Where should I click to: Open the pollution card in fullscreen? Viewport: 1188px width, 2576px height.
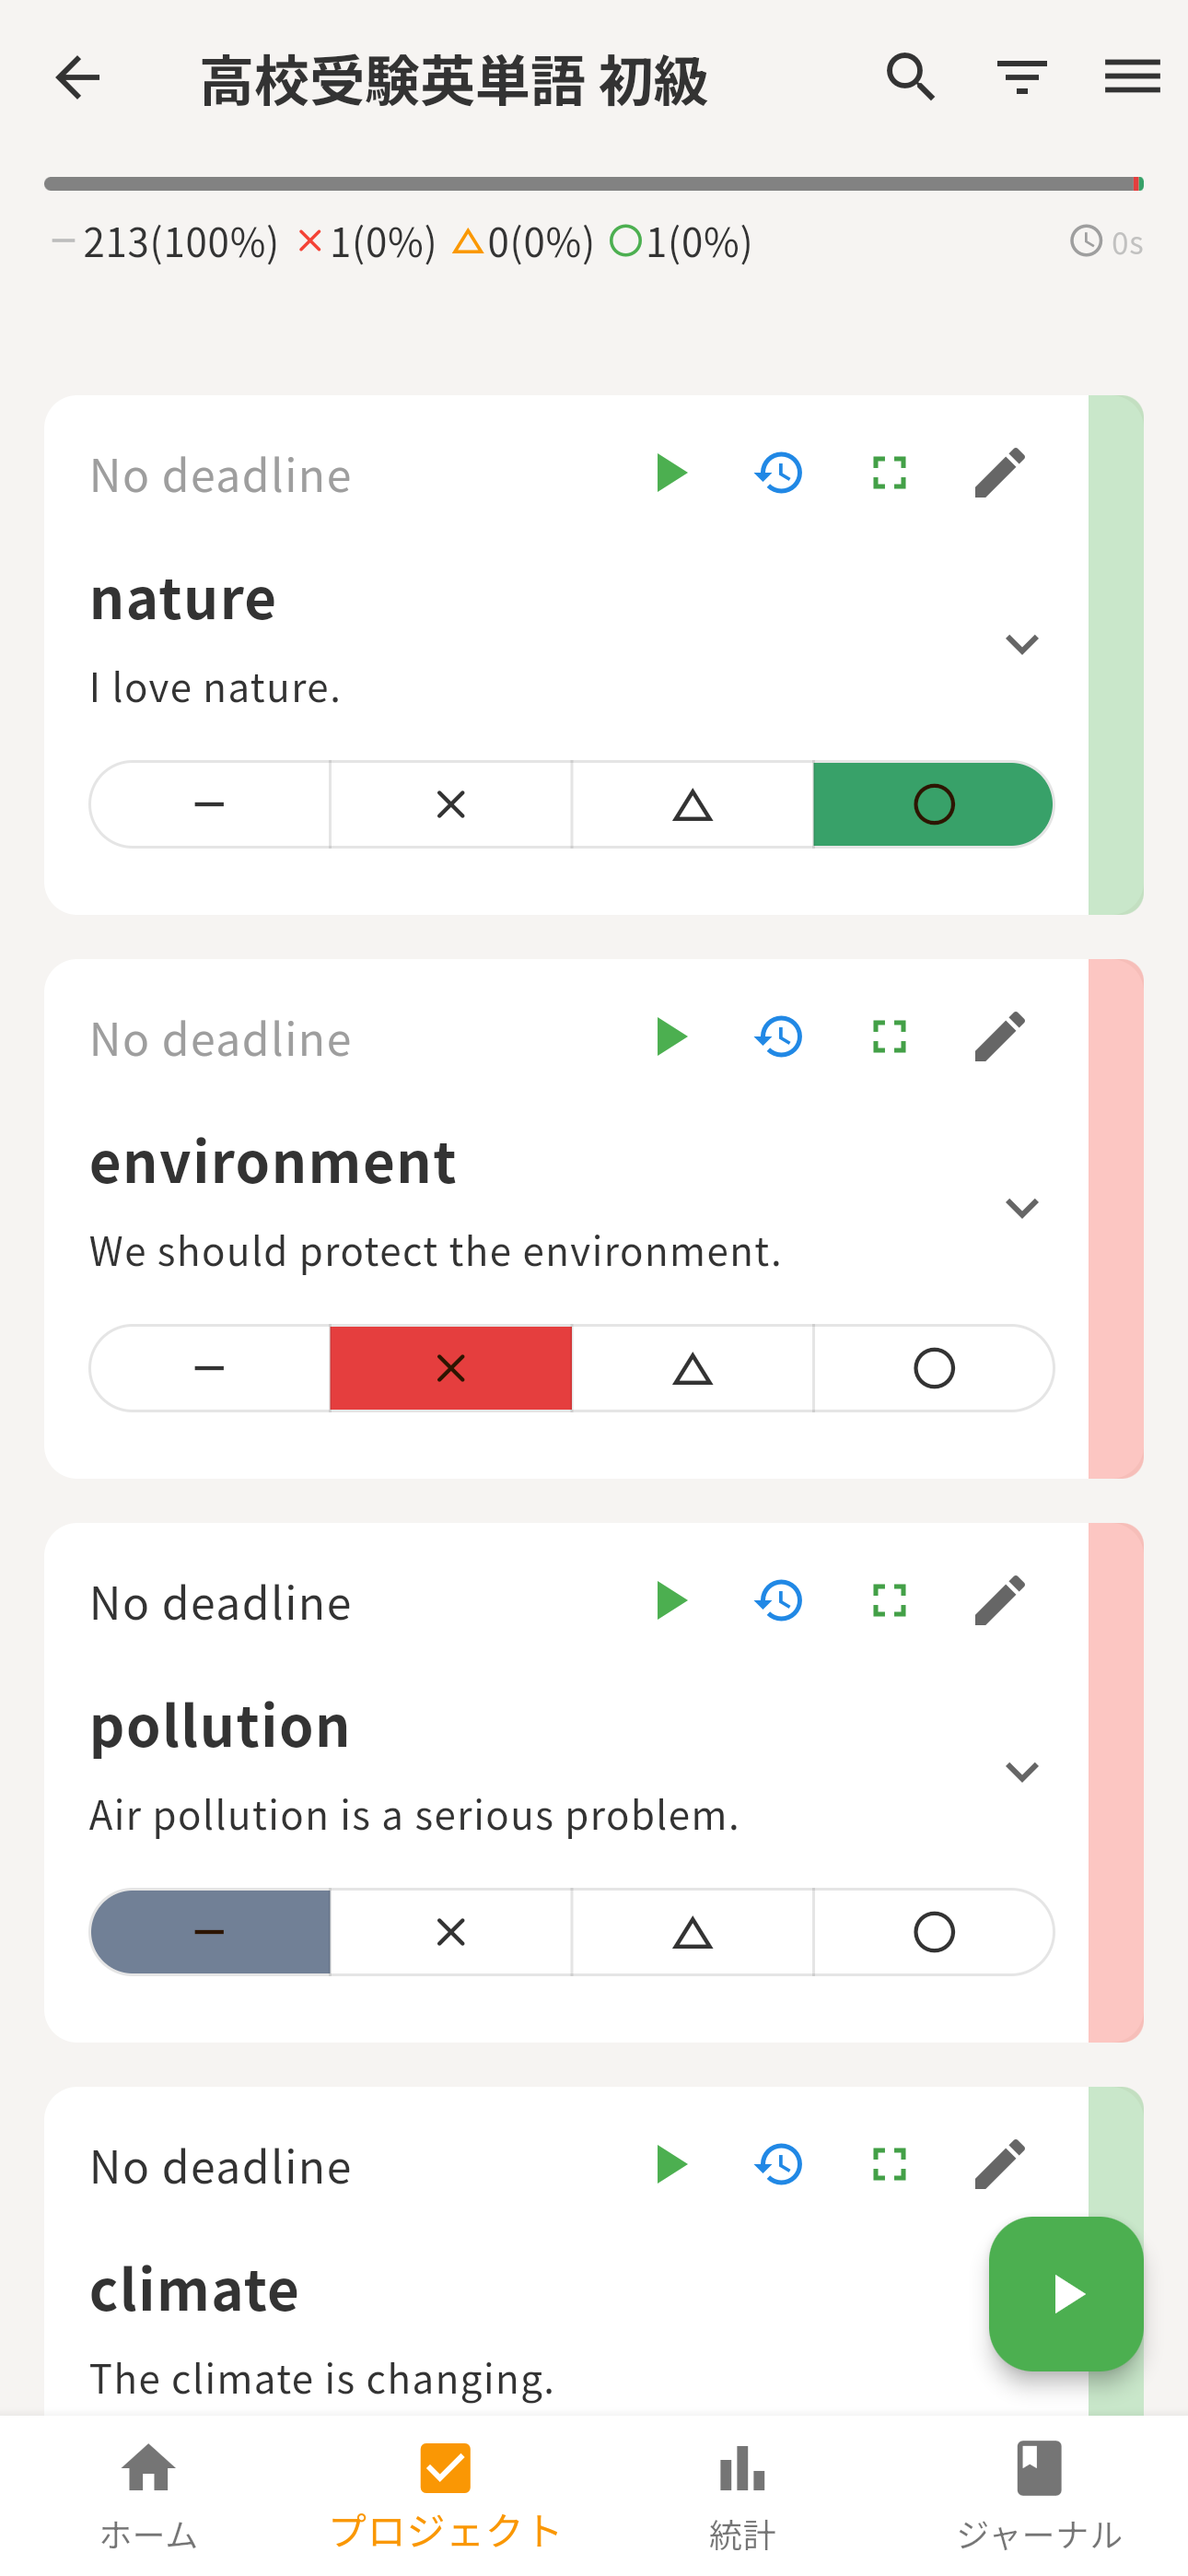[889, 1601]
